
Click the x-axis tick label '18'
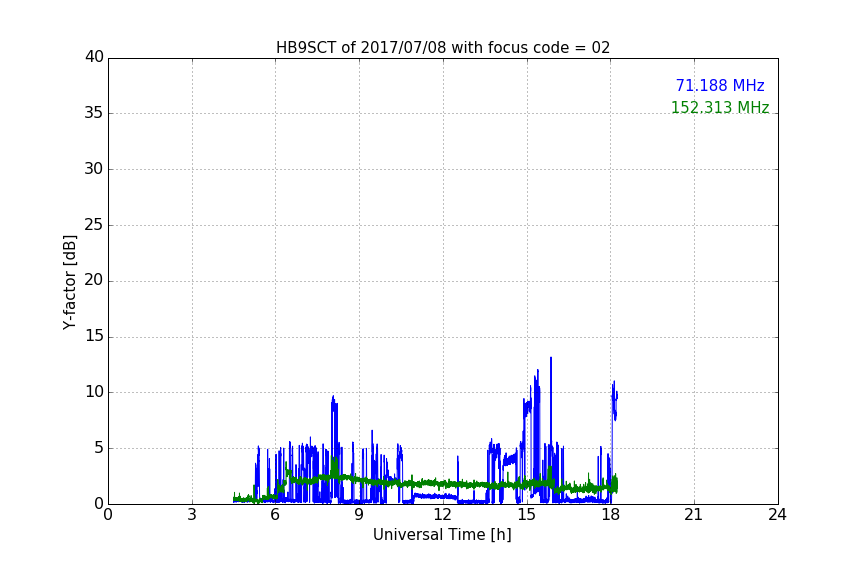pyautogui.click(x=611, y=515)
